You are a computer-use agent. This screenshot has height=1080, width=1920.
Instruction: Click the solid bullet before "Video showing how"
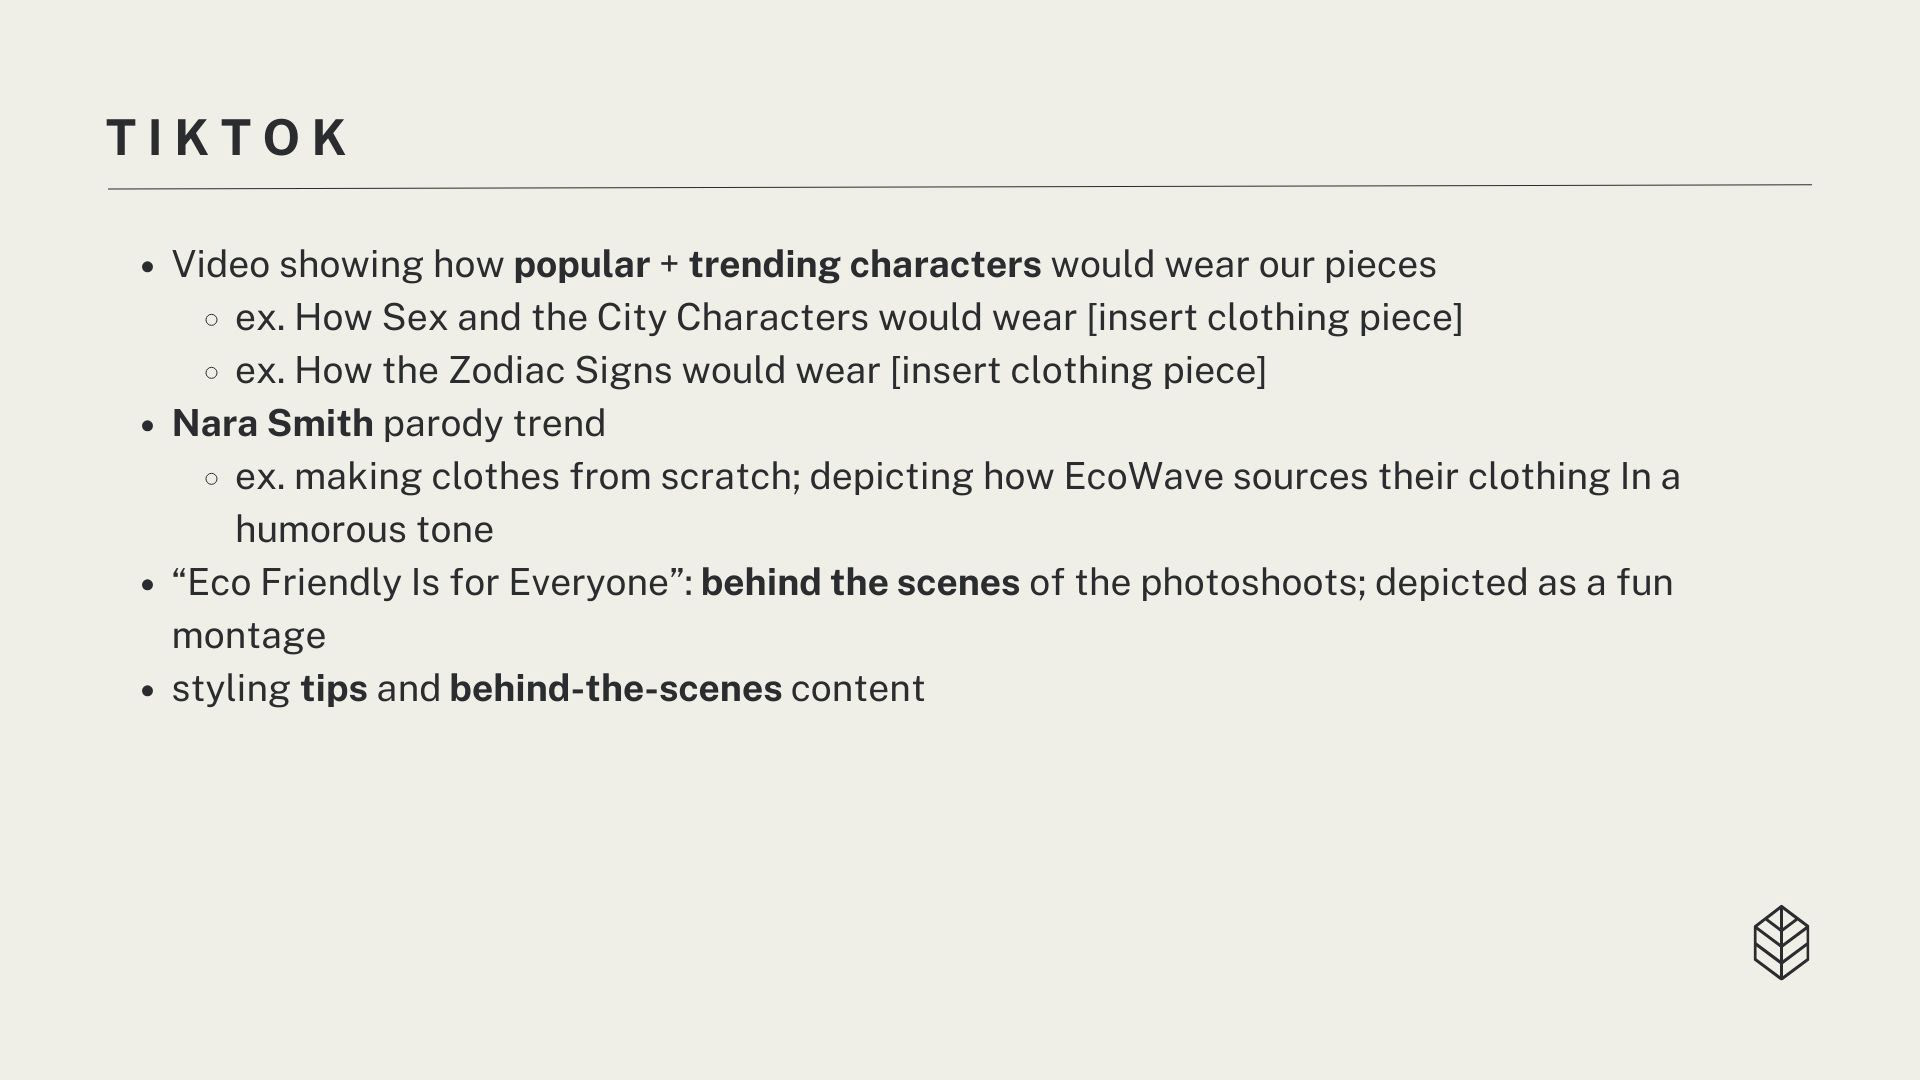[x=148, y=267]
